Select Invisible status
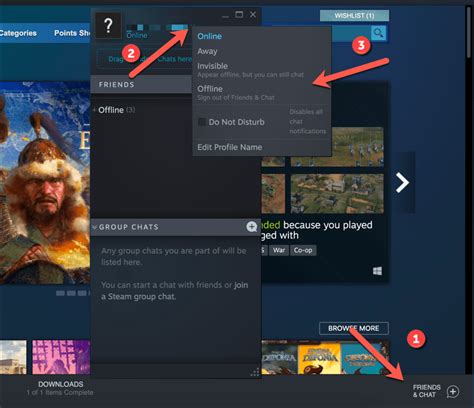474x408 pixels. (250, 70)
